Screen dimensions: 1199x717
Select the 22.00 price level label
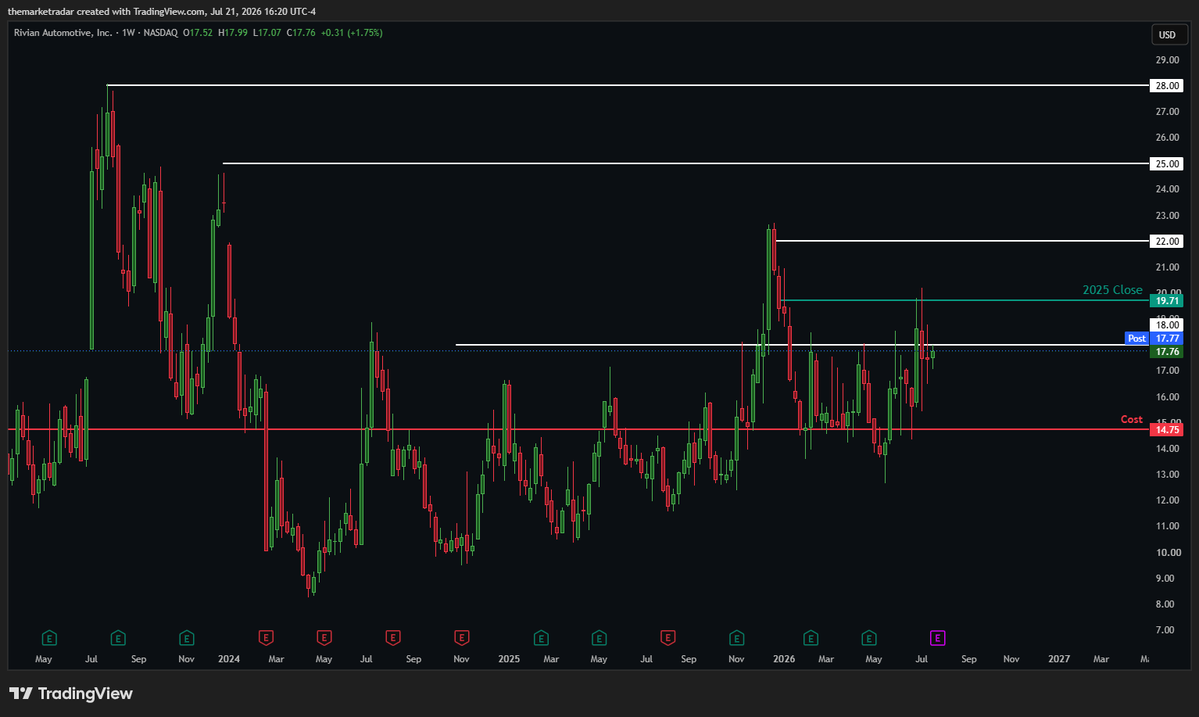point(1167,242)
